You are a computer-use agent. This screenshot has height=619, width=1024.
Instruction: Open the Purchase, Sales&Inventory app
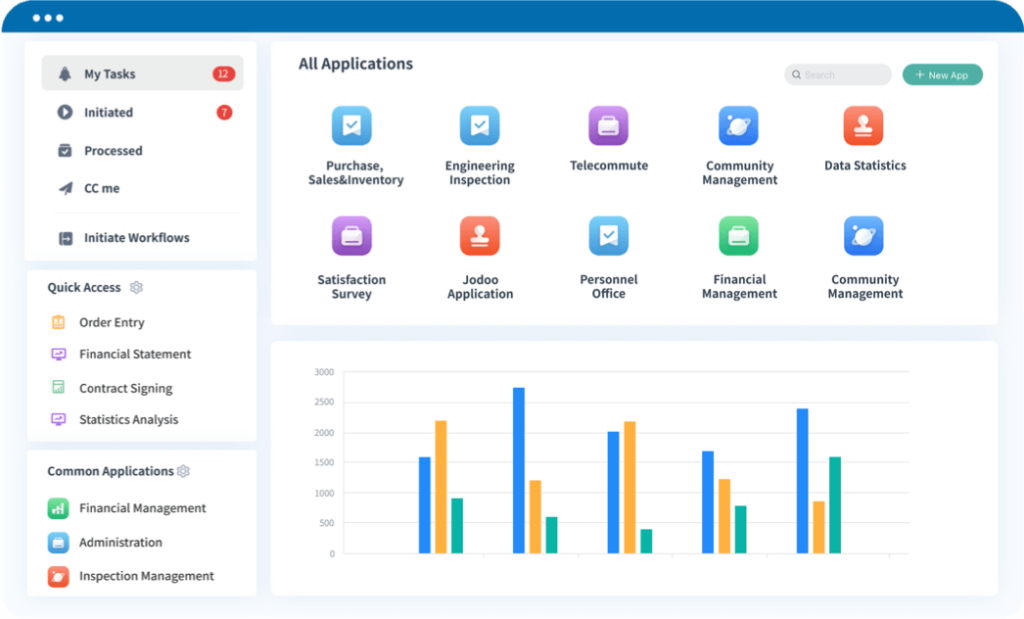(352, 125)
